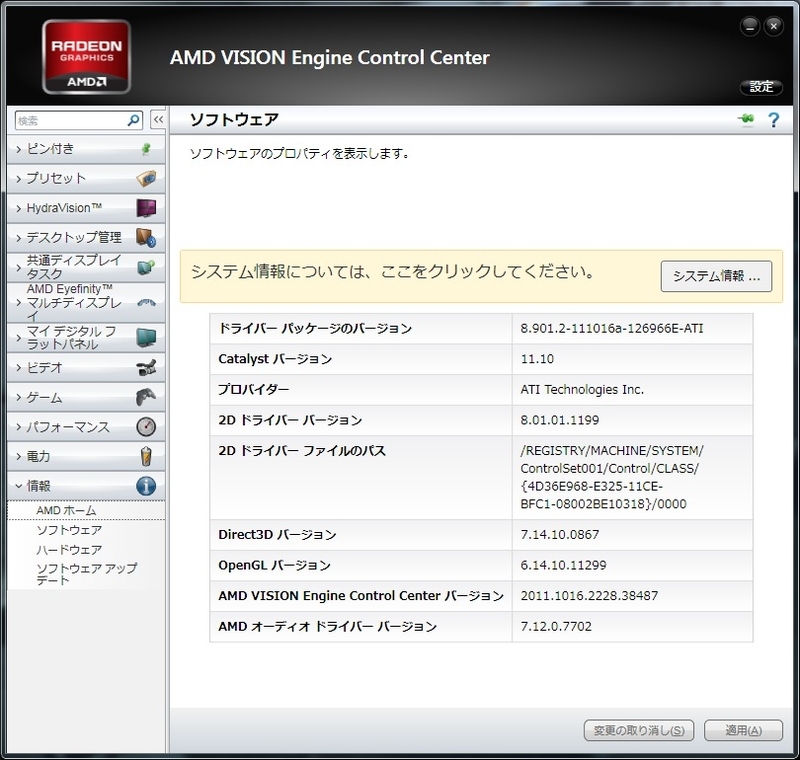The width and height of the screenshot is (800, 760).
Task: Expand the デスクトップ管理 section chevron
Action: [x=19, y=238]
